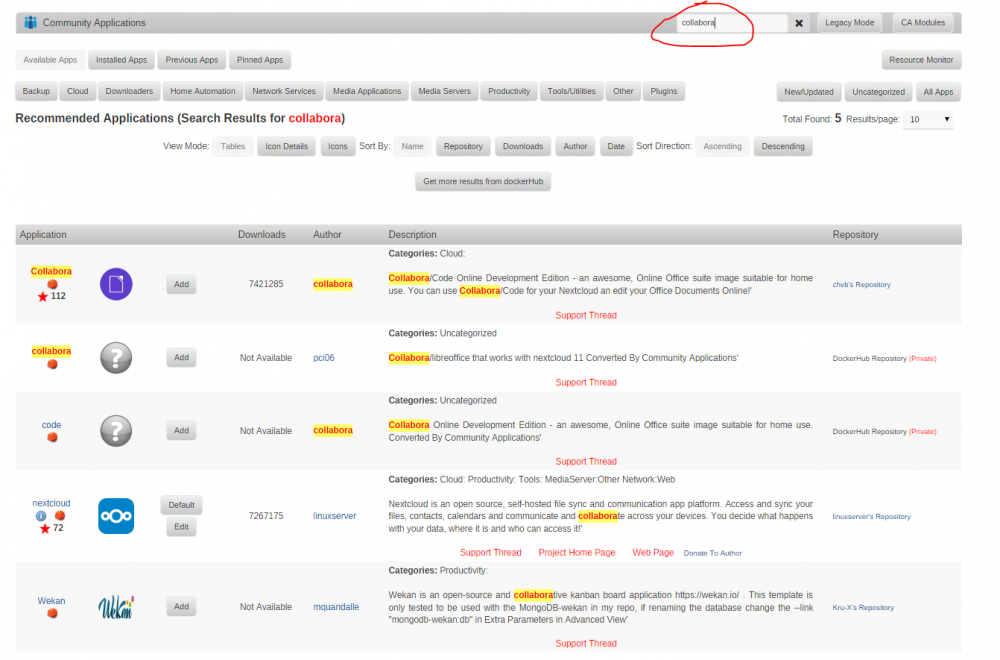Add the Wekan application
Viewport: 1000px width, 660px height.
point(182,606)
